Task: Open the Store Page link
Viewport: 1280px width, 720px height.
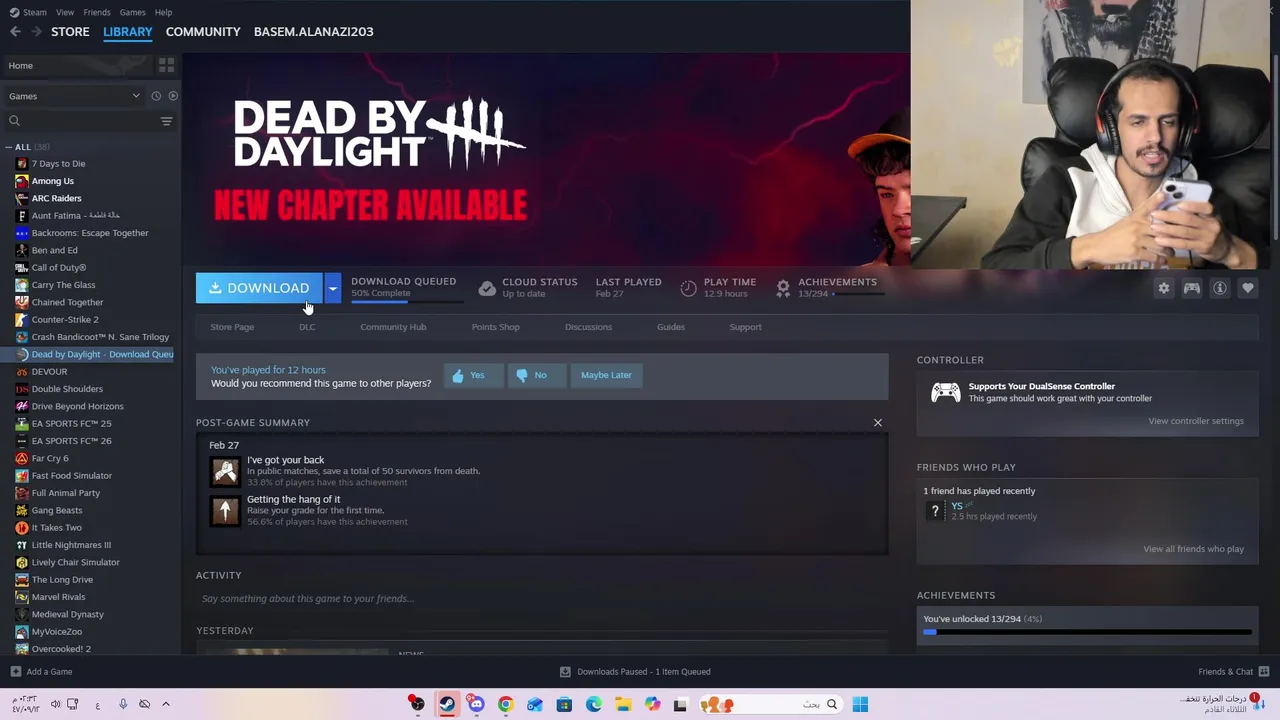Action: point(232,327)
